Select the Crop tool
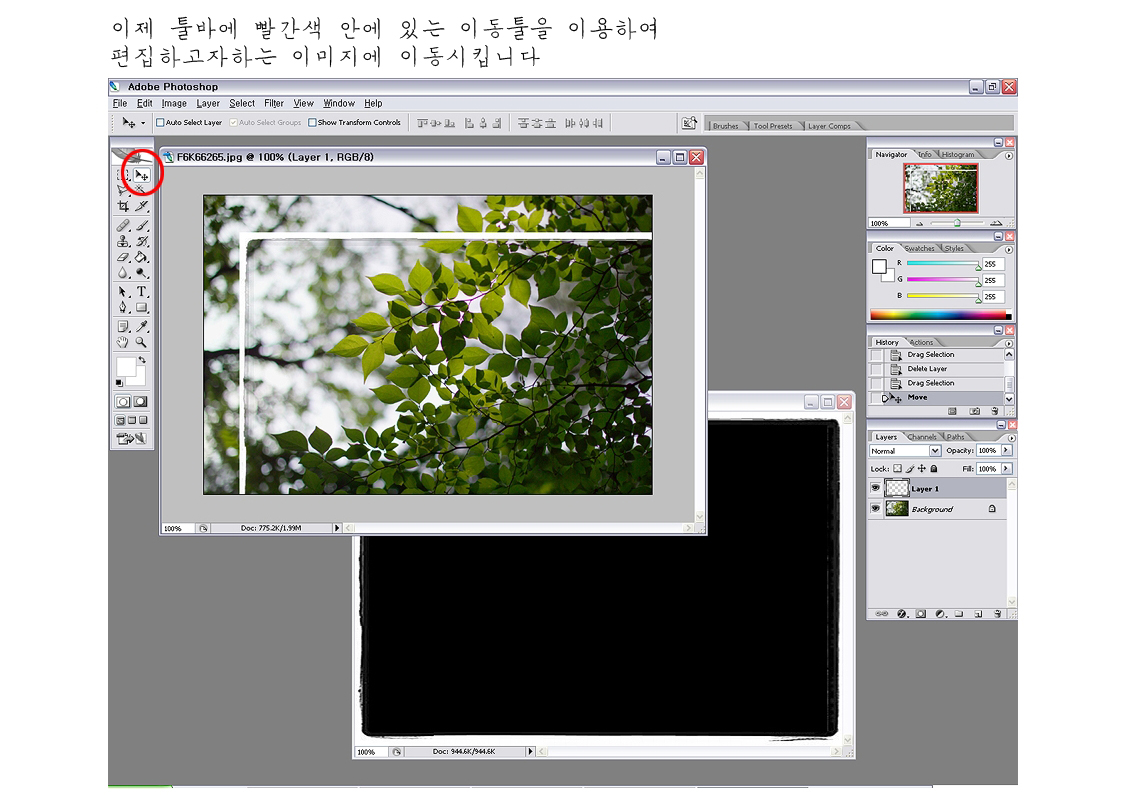Screen dimensions: 1136x803 [123, 207]
